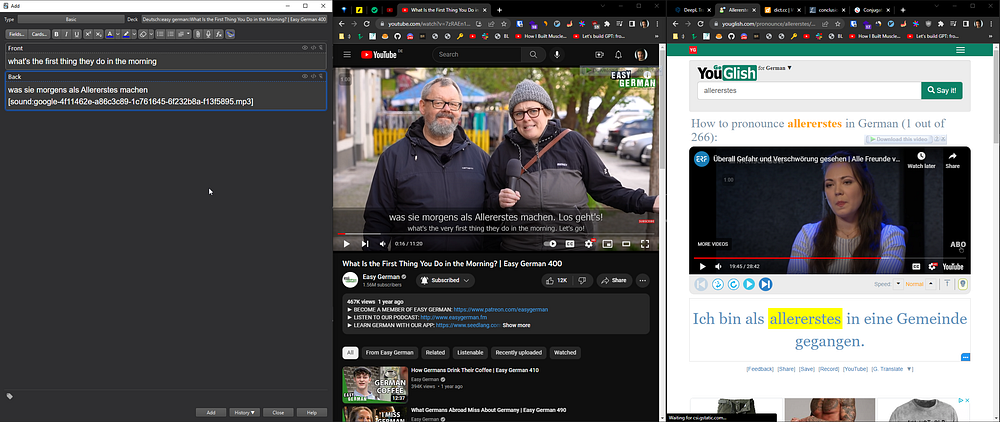Toggle YouTube autoplay switch
Image resolution: width=1000 pixels, height=422 pixels.
coord(550,243)
